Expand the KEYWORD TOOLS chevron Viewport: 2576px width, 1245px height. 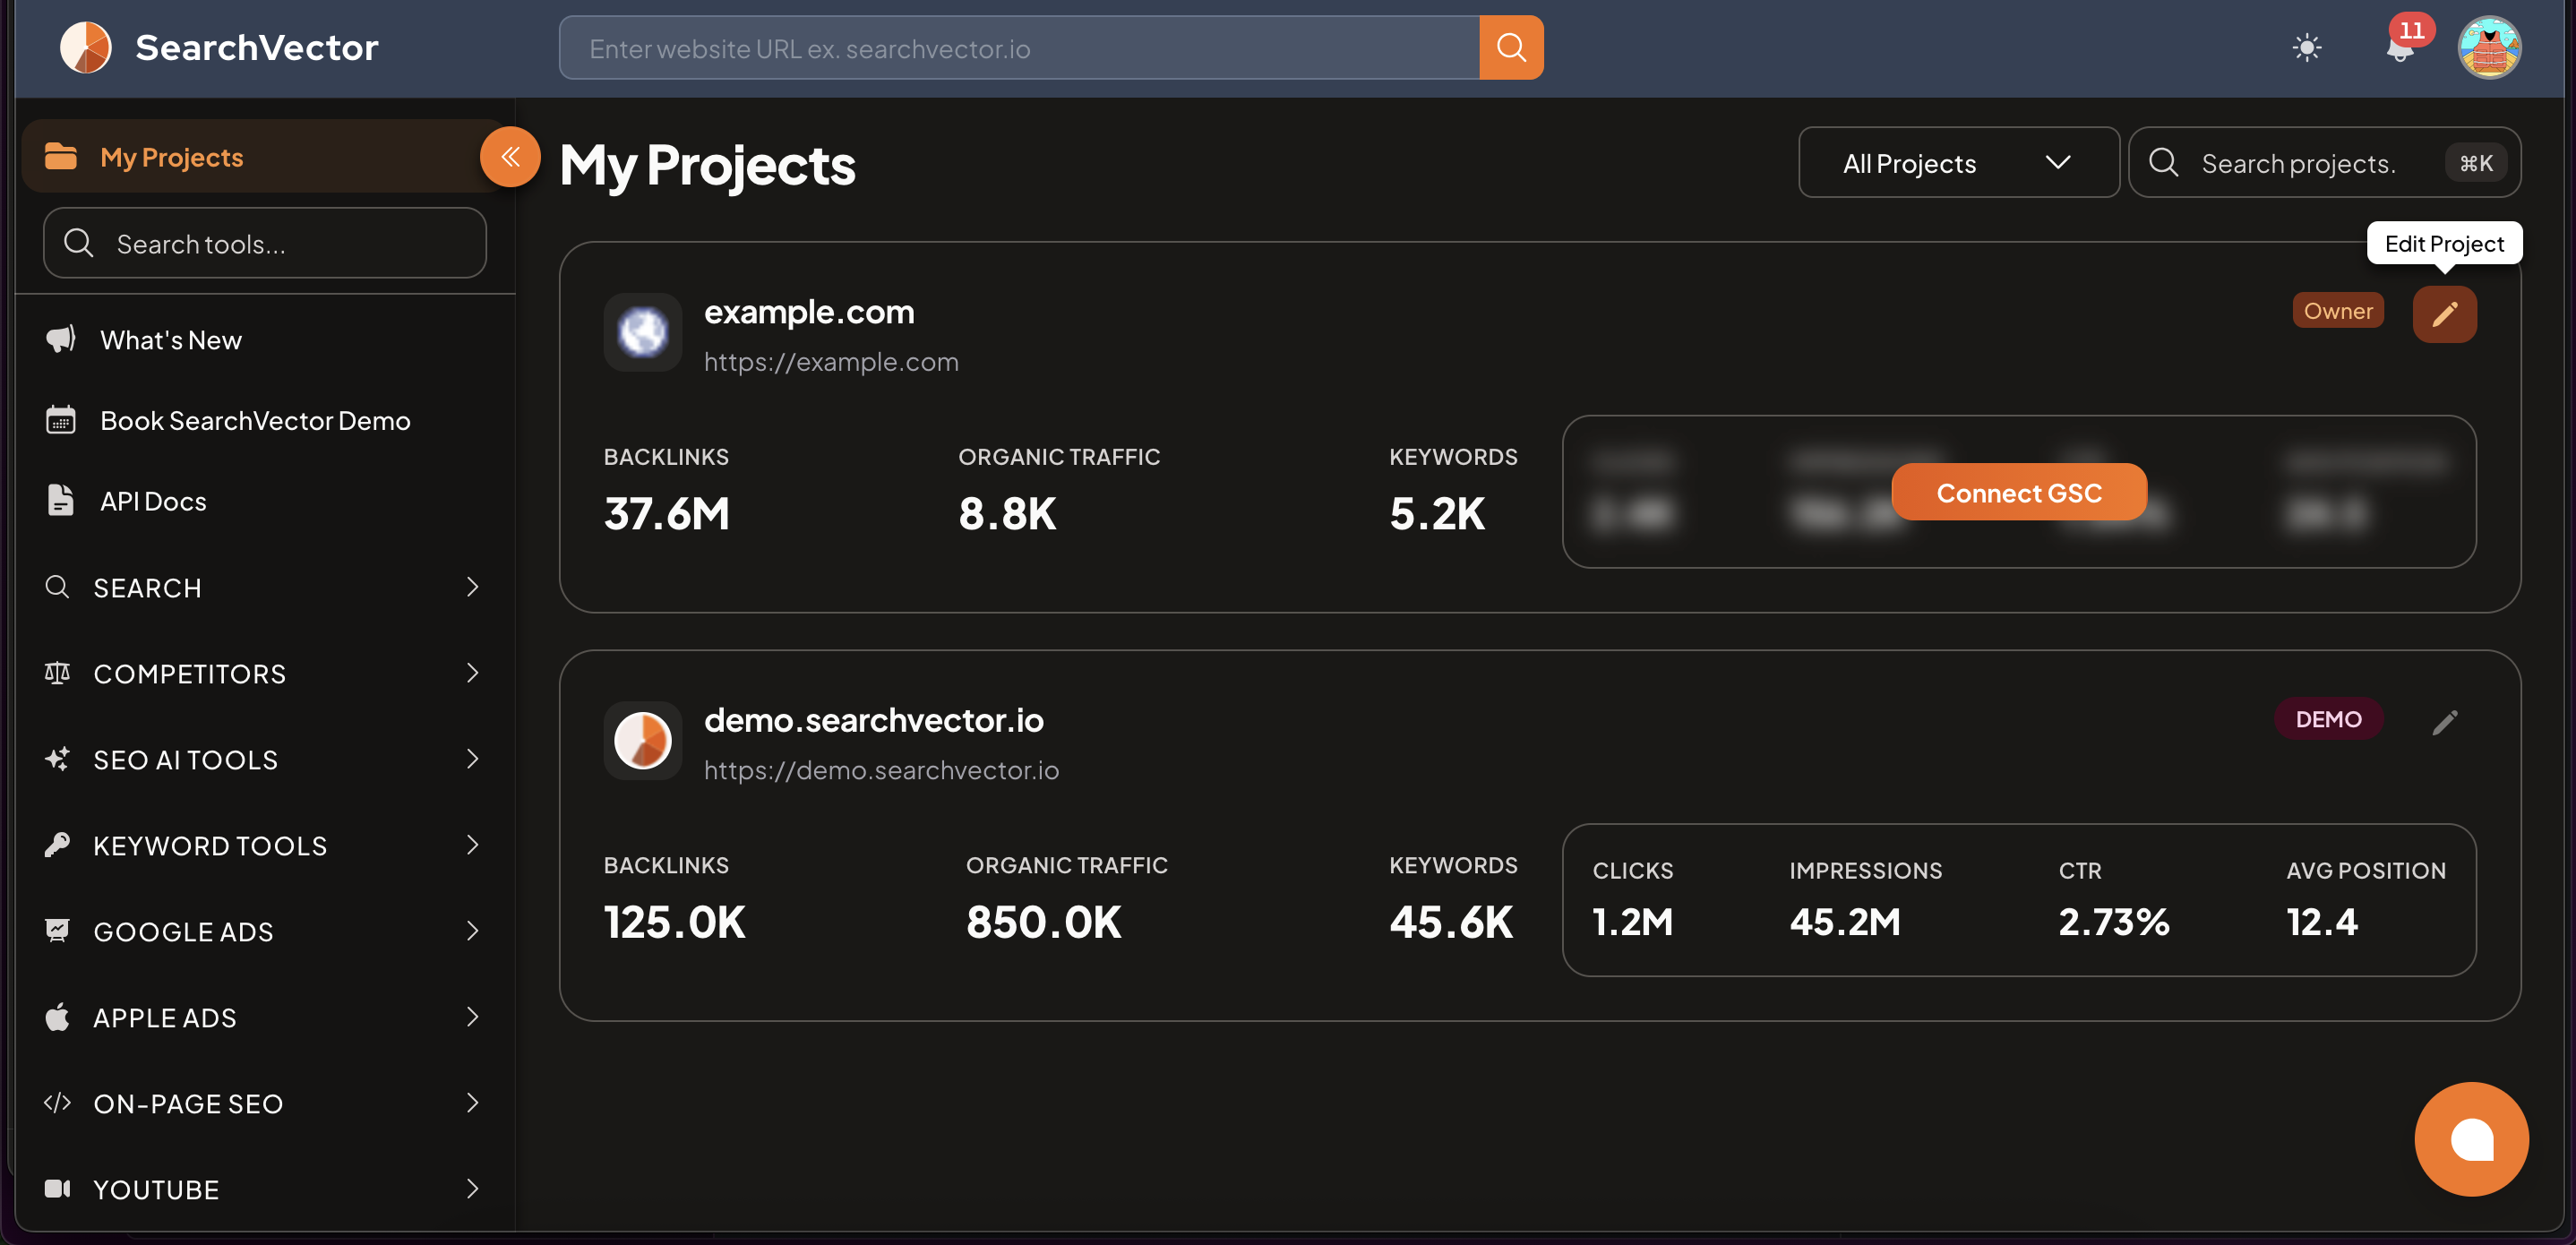472,844
